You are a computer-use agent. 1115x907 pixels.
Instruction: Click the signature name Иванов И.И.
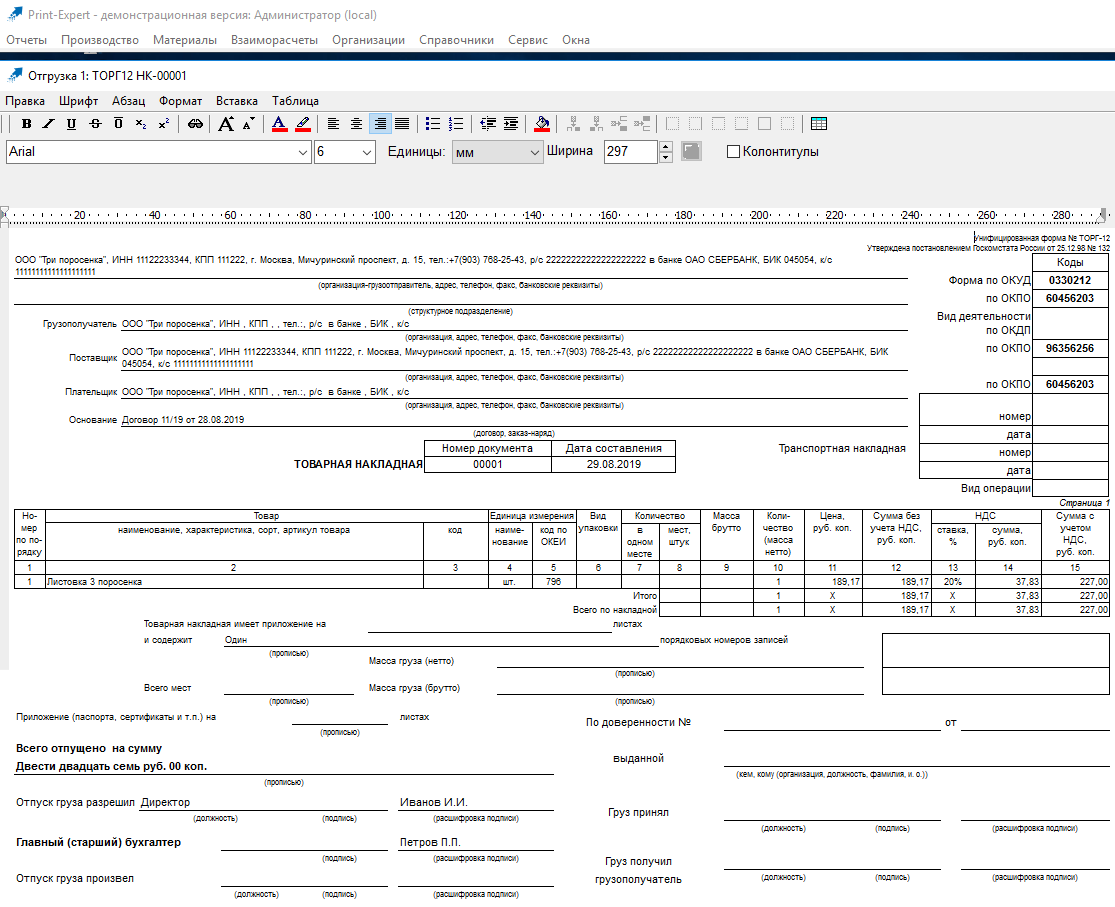[x=434, y=802]
